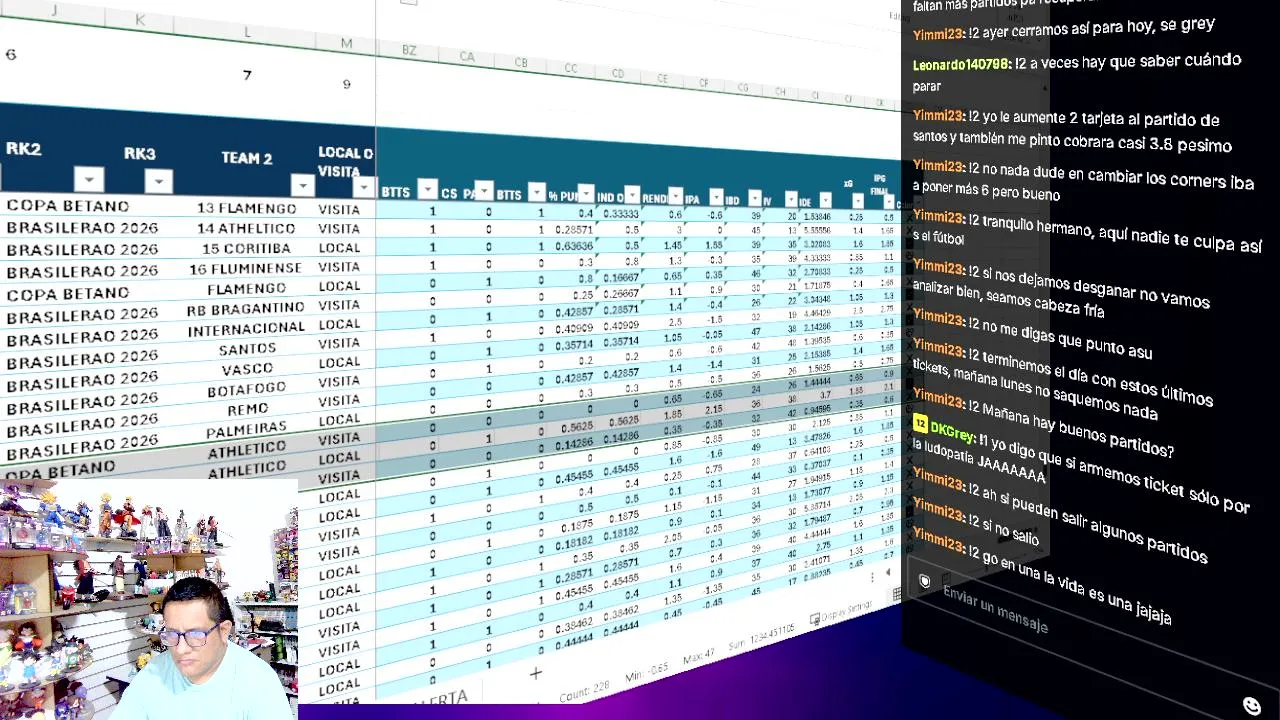Open Display Settings in the status bar
The width and height of the screenshot is (1280, 720).
point(840,611)
